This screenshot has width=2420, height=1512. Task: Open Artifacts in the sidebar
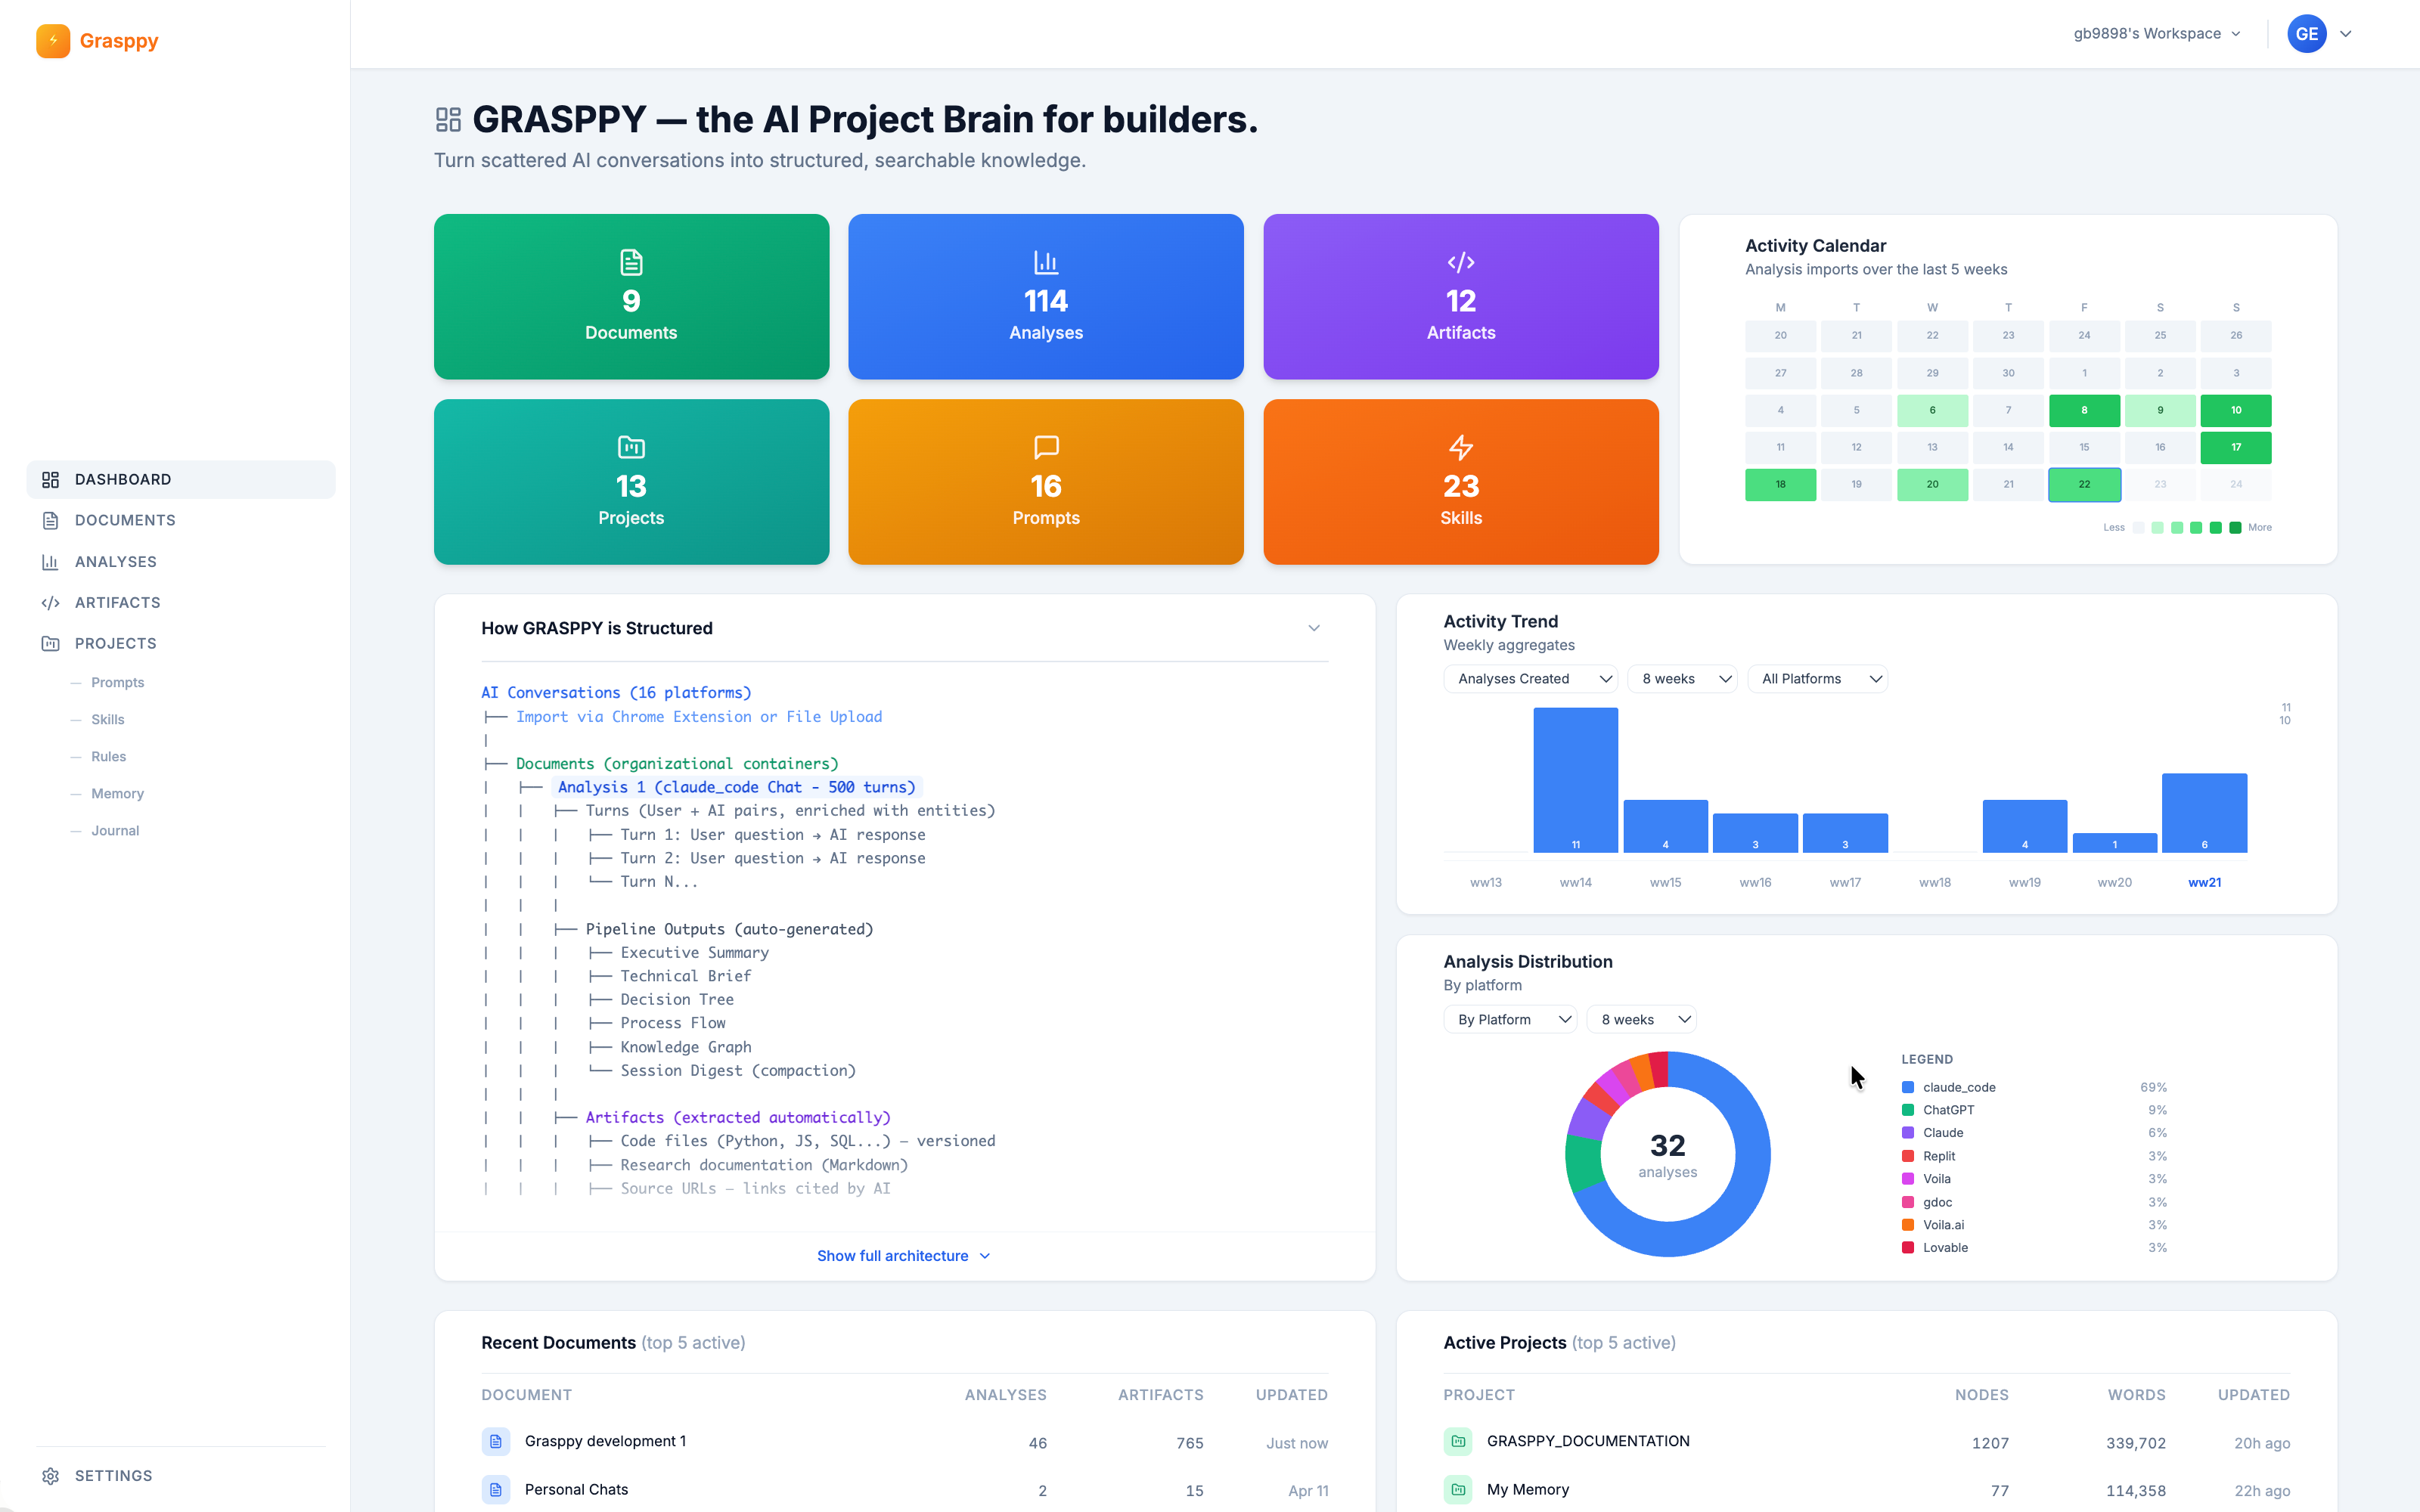(181, 603)
